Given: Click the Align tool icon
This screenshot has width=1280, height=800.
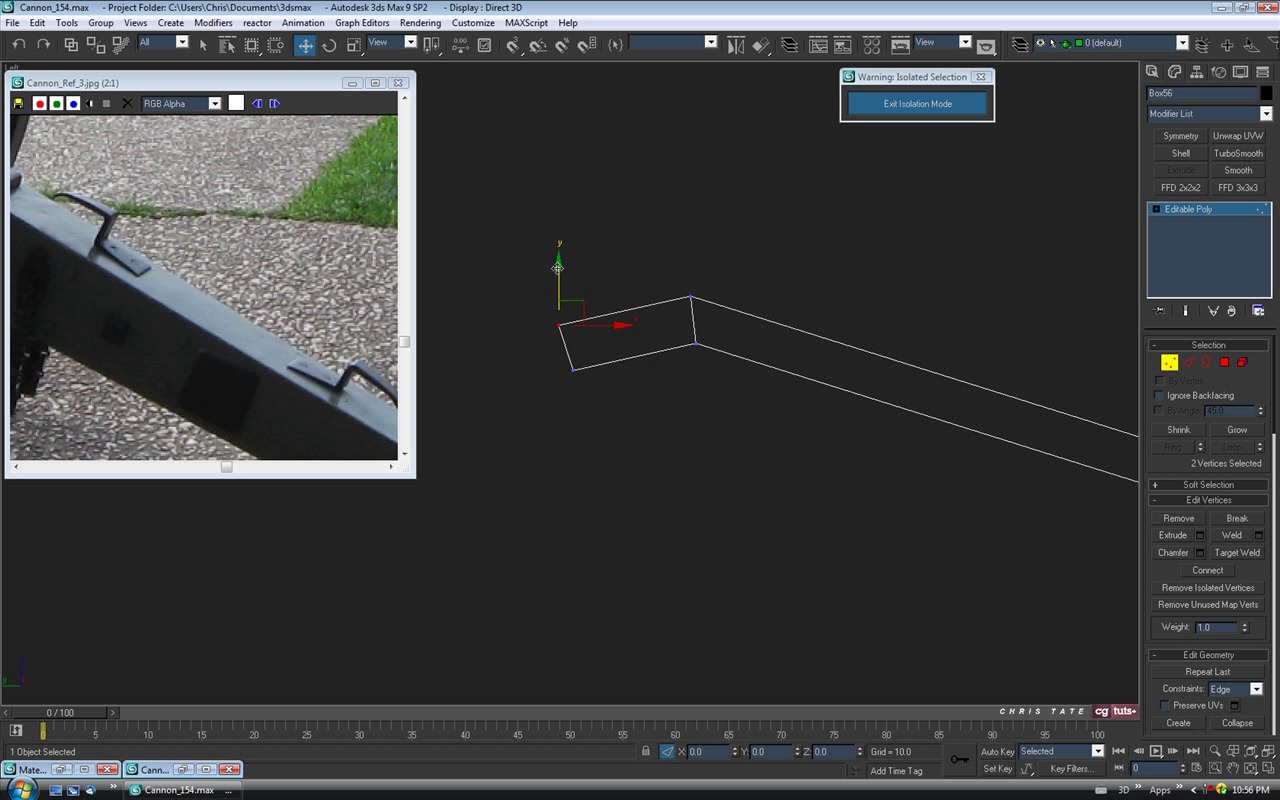Looking at the screenshot, I should point(761,44).
